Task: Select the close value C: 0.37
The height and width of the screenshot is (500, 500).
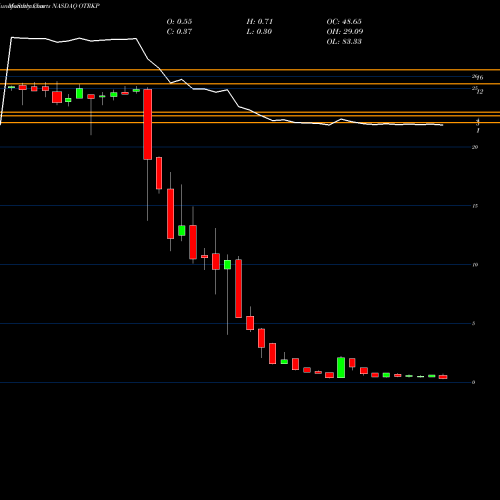Action: point(179,32)
